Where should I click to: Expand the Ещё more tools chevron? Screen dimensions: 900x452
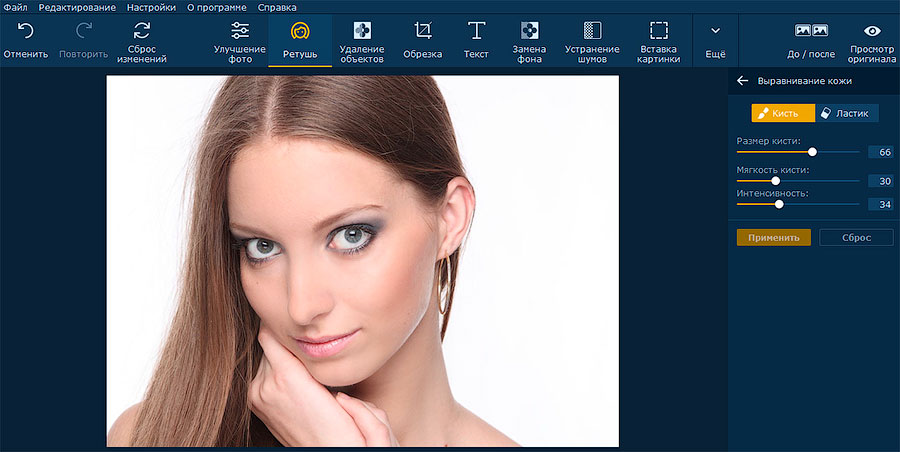click(x=715, y=30)
